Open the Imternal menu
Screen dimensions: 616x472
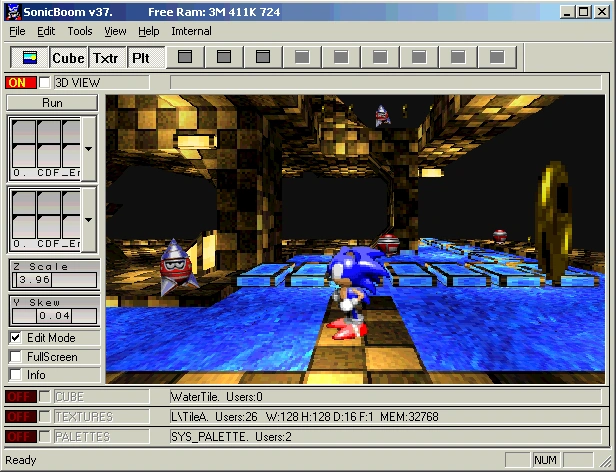point(191,31)
